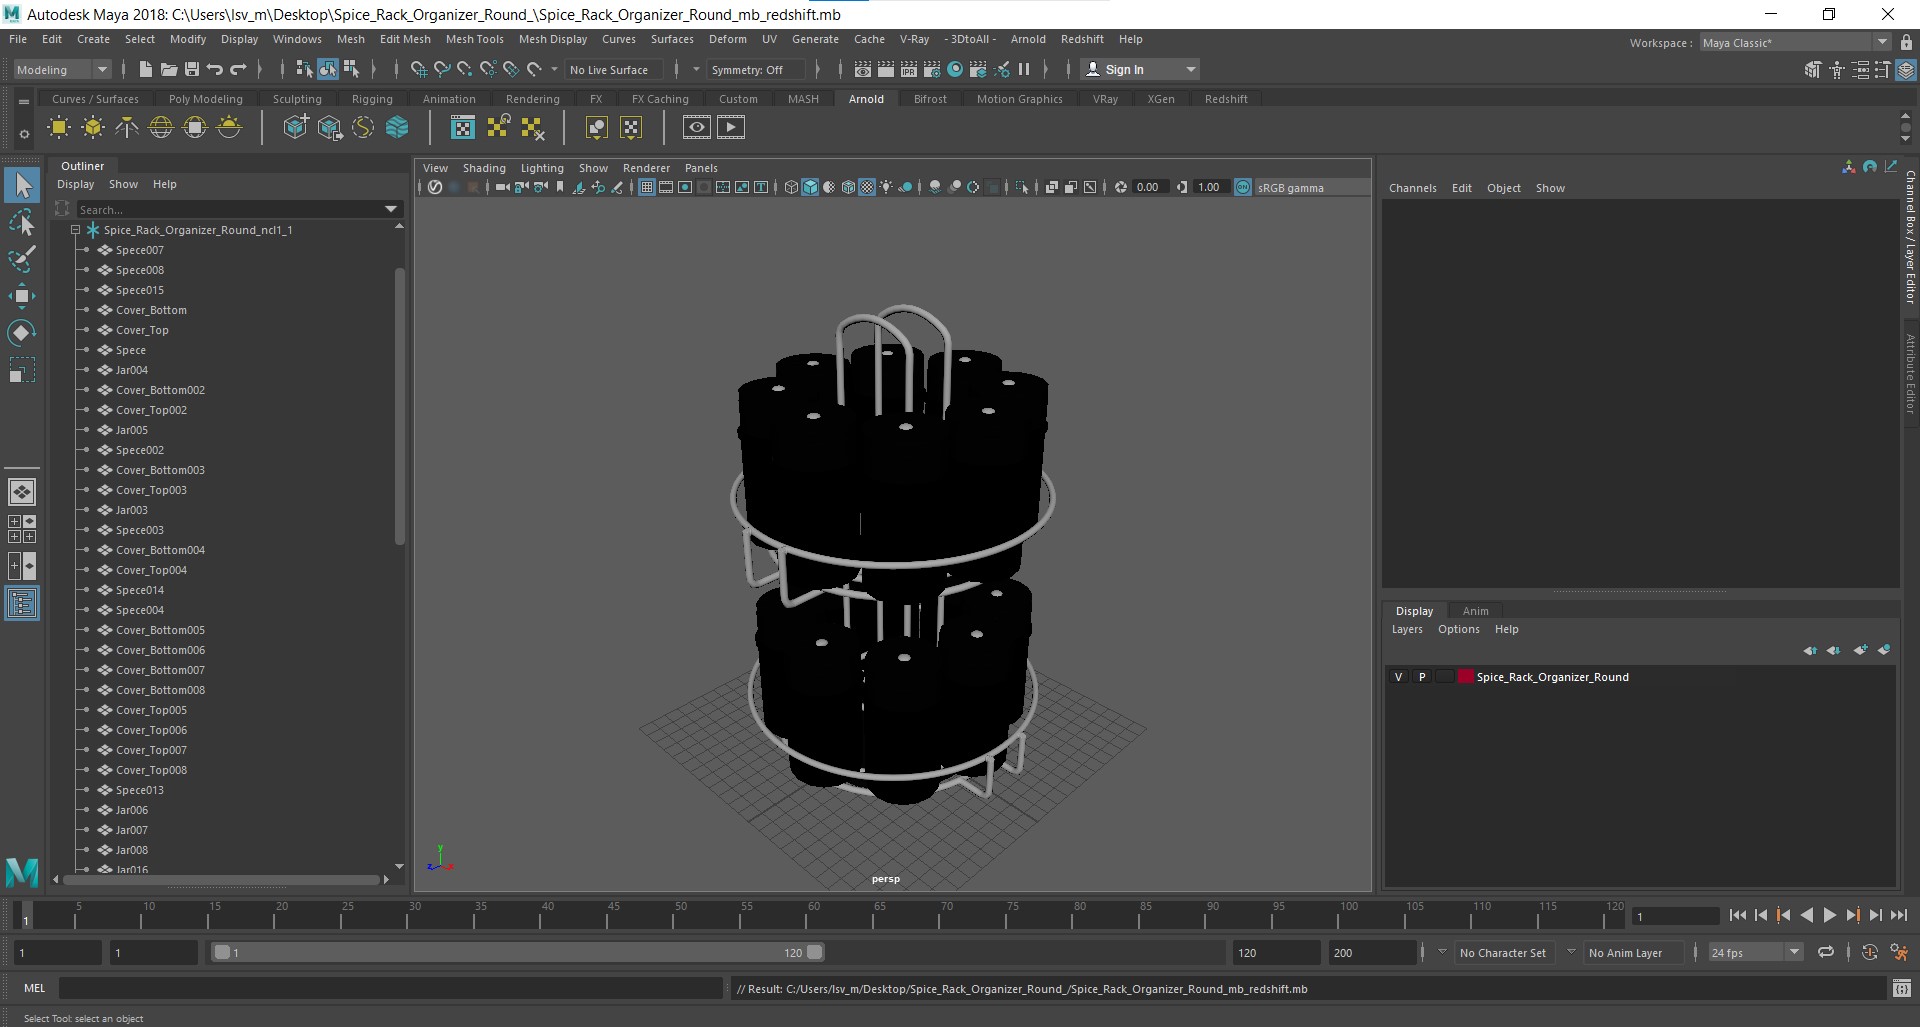The width and height of the screenshot is (1920, 1027).
Task: Open Outliner search filter dropdown arrow
Action: click(x=391, y=209)
